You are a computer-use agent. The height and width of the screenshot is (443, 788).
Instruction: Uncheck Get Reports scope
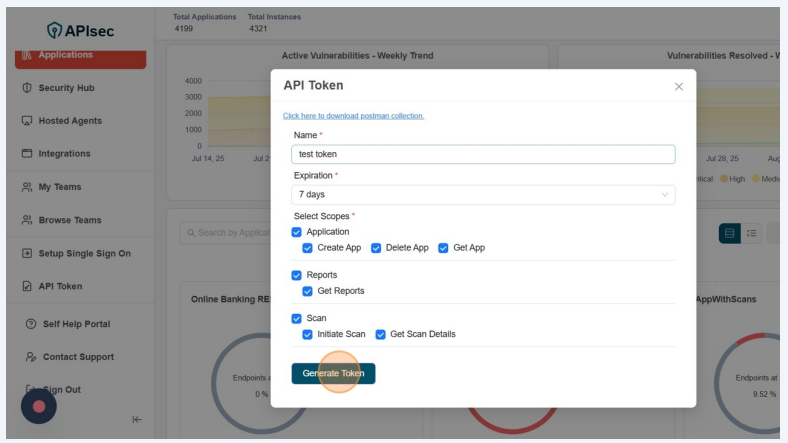click(307, 291)
